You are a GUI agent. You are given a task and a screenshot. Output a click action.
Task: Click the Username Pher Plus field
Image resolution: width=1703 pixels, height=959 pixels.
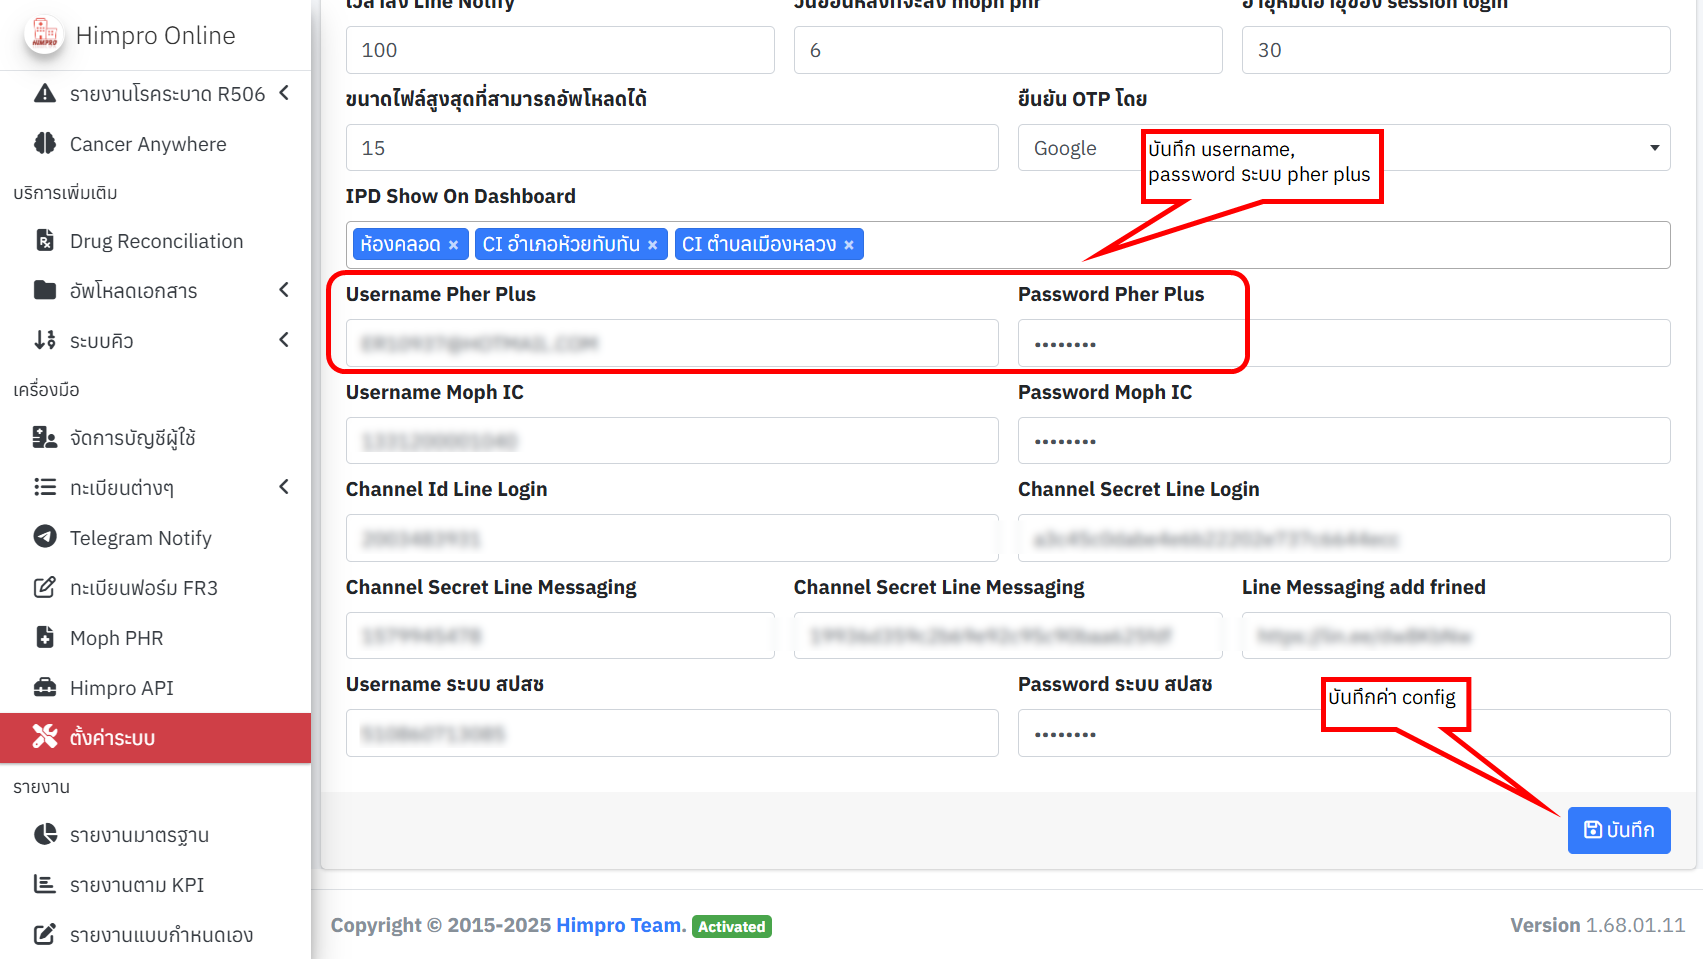pos(671,343)
